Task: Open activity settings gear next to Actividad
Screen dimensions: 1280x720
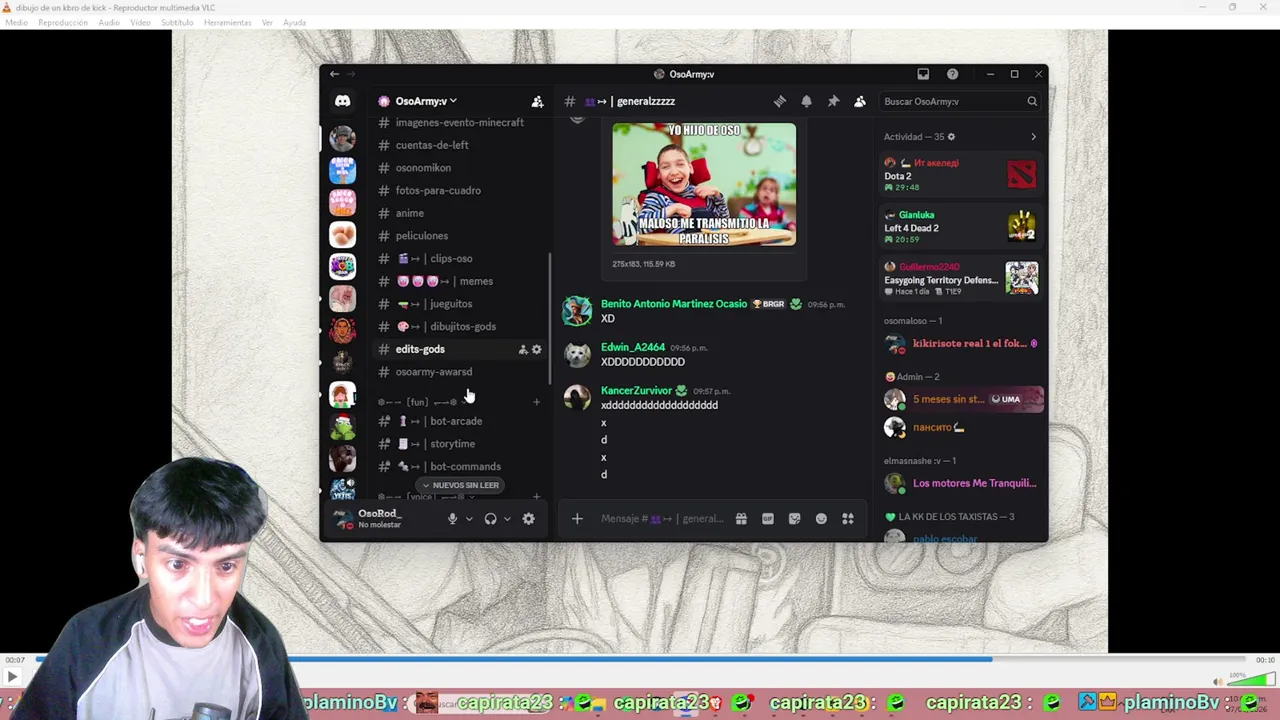Action: 951,137
